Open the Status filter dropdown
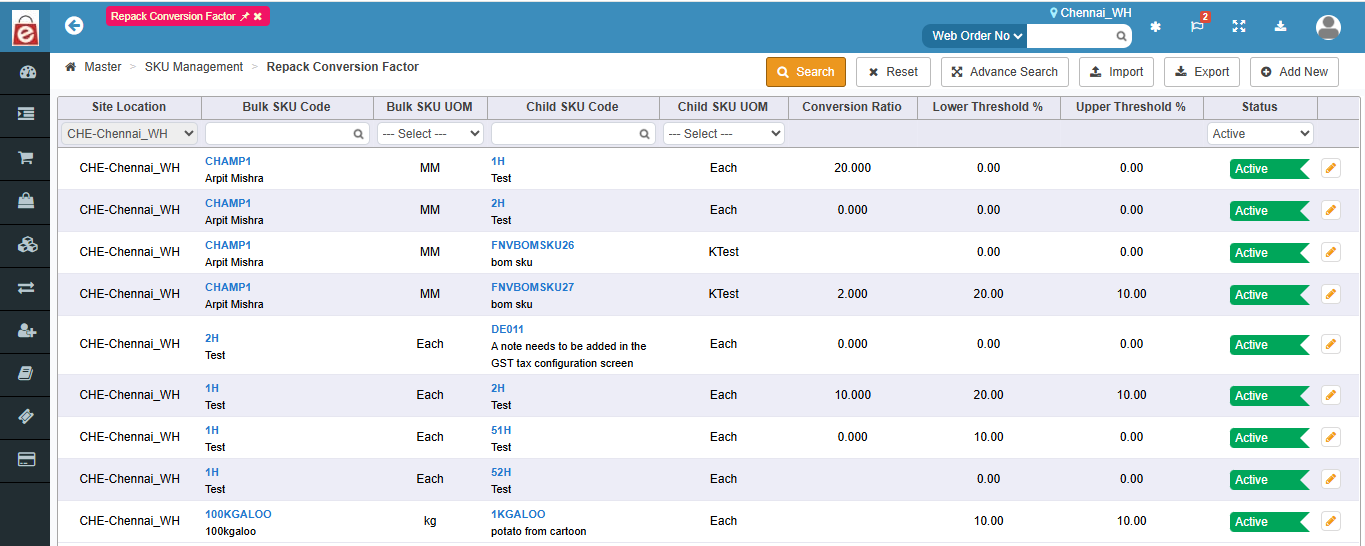Image resolution: width=1365 pixels, height=546 pixels. coord(1260,133)
